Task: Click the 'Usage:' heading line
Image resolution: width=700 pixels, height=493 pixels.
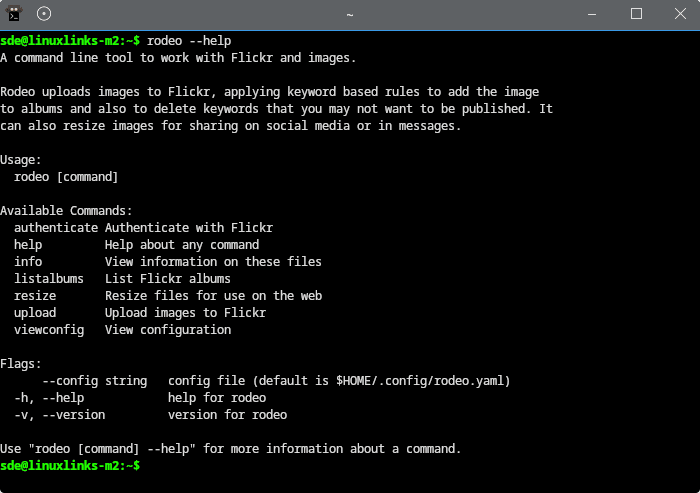Action: tap(21, 160)
